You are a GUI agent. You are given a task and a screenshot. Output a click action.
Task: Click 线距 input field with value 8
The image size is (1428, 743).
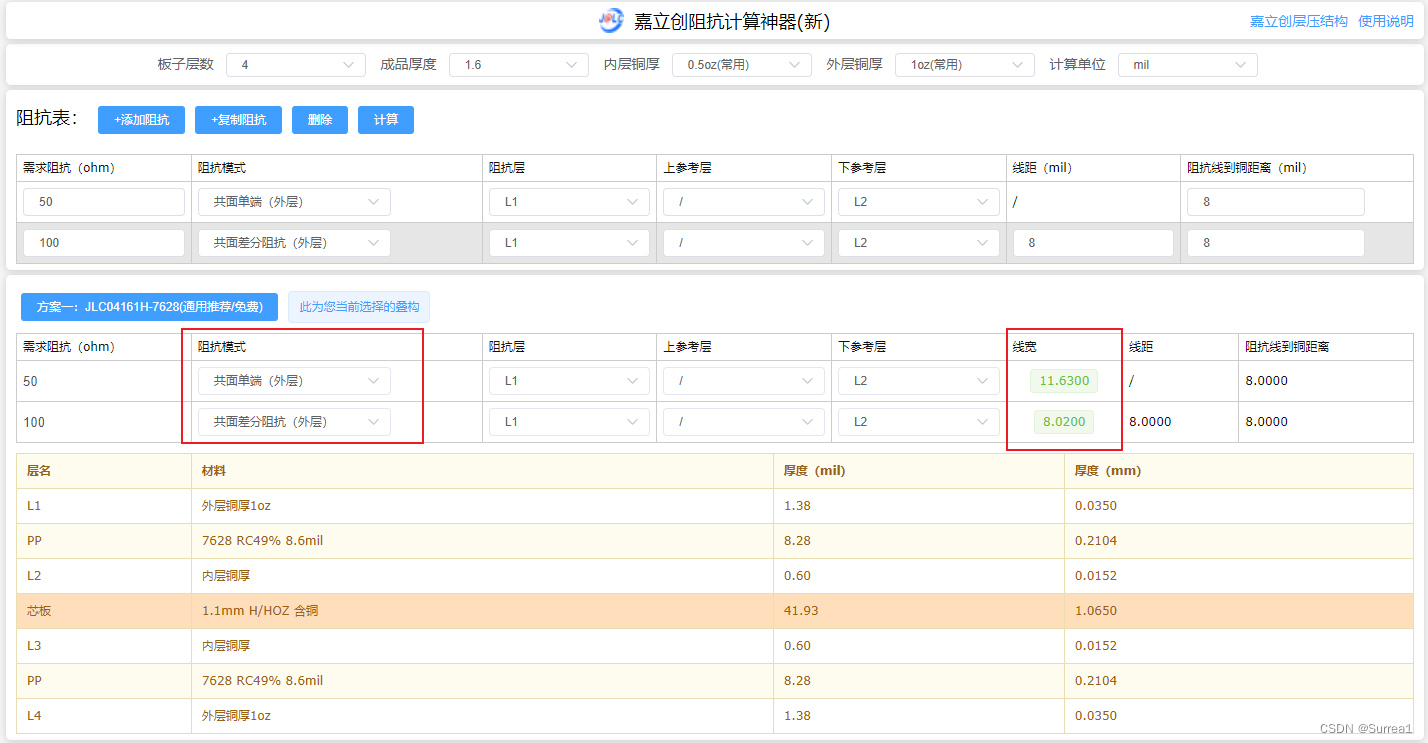(1093, 243)
